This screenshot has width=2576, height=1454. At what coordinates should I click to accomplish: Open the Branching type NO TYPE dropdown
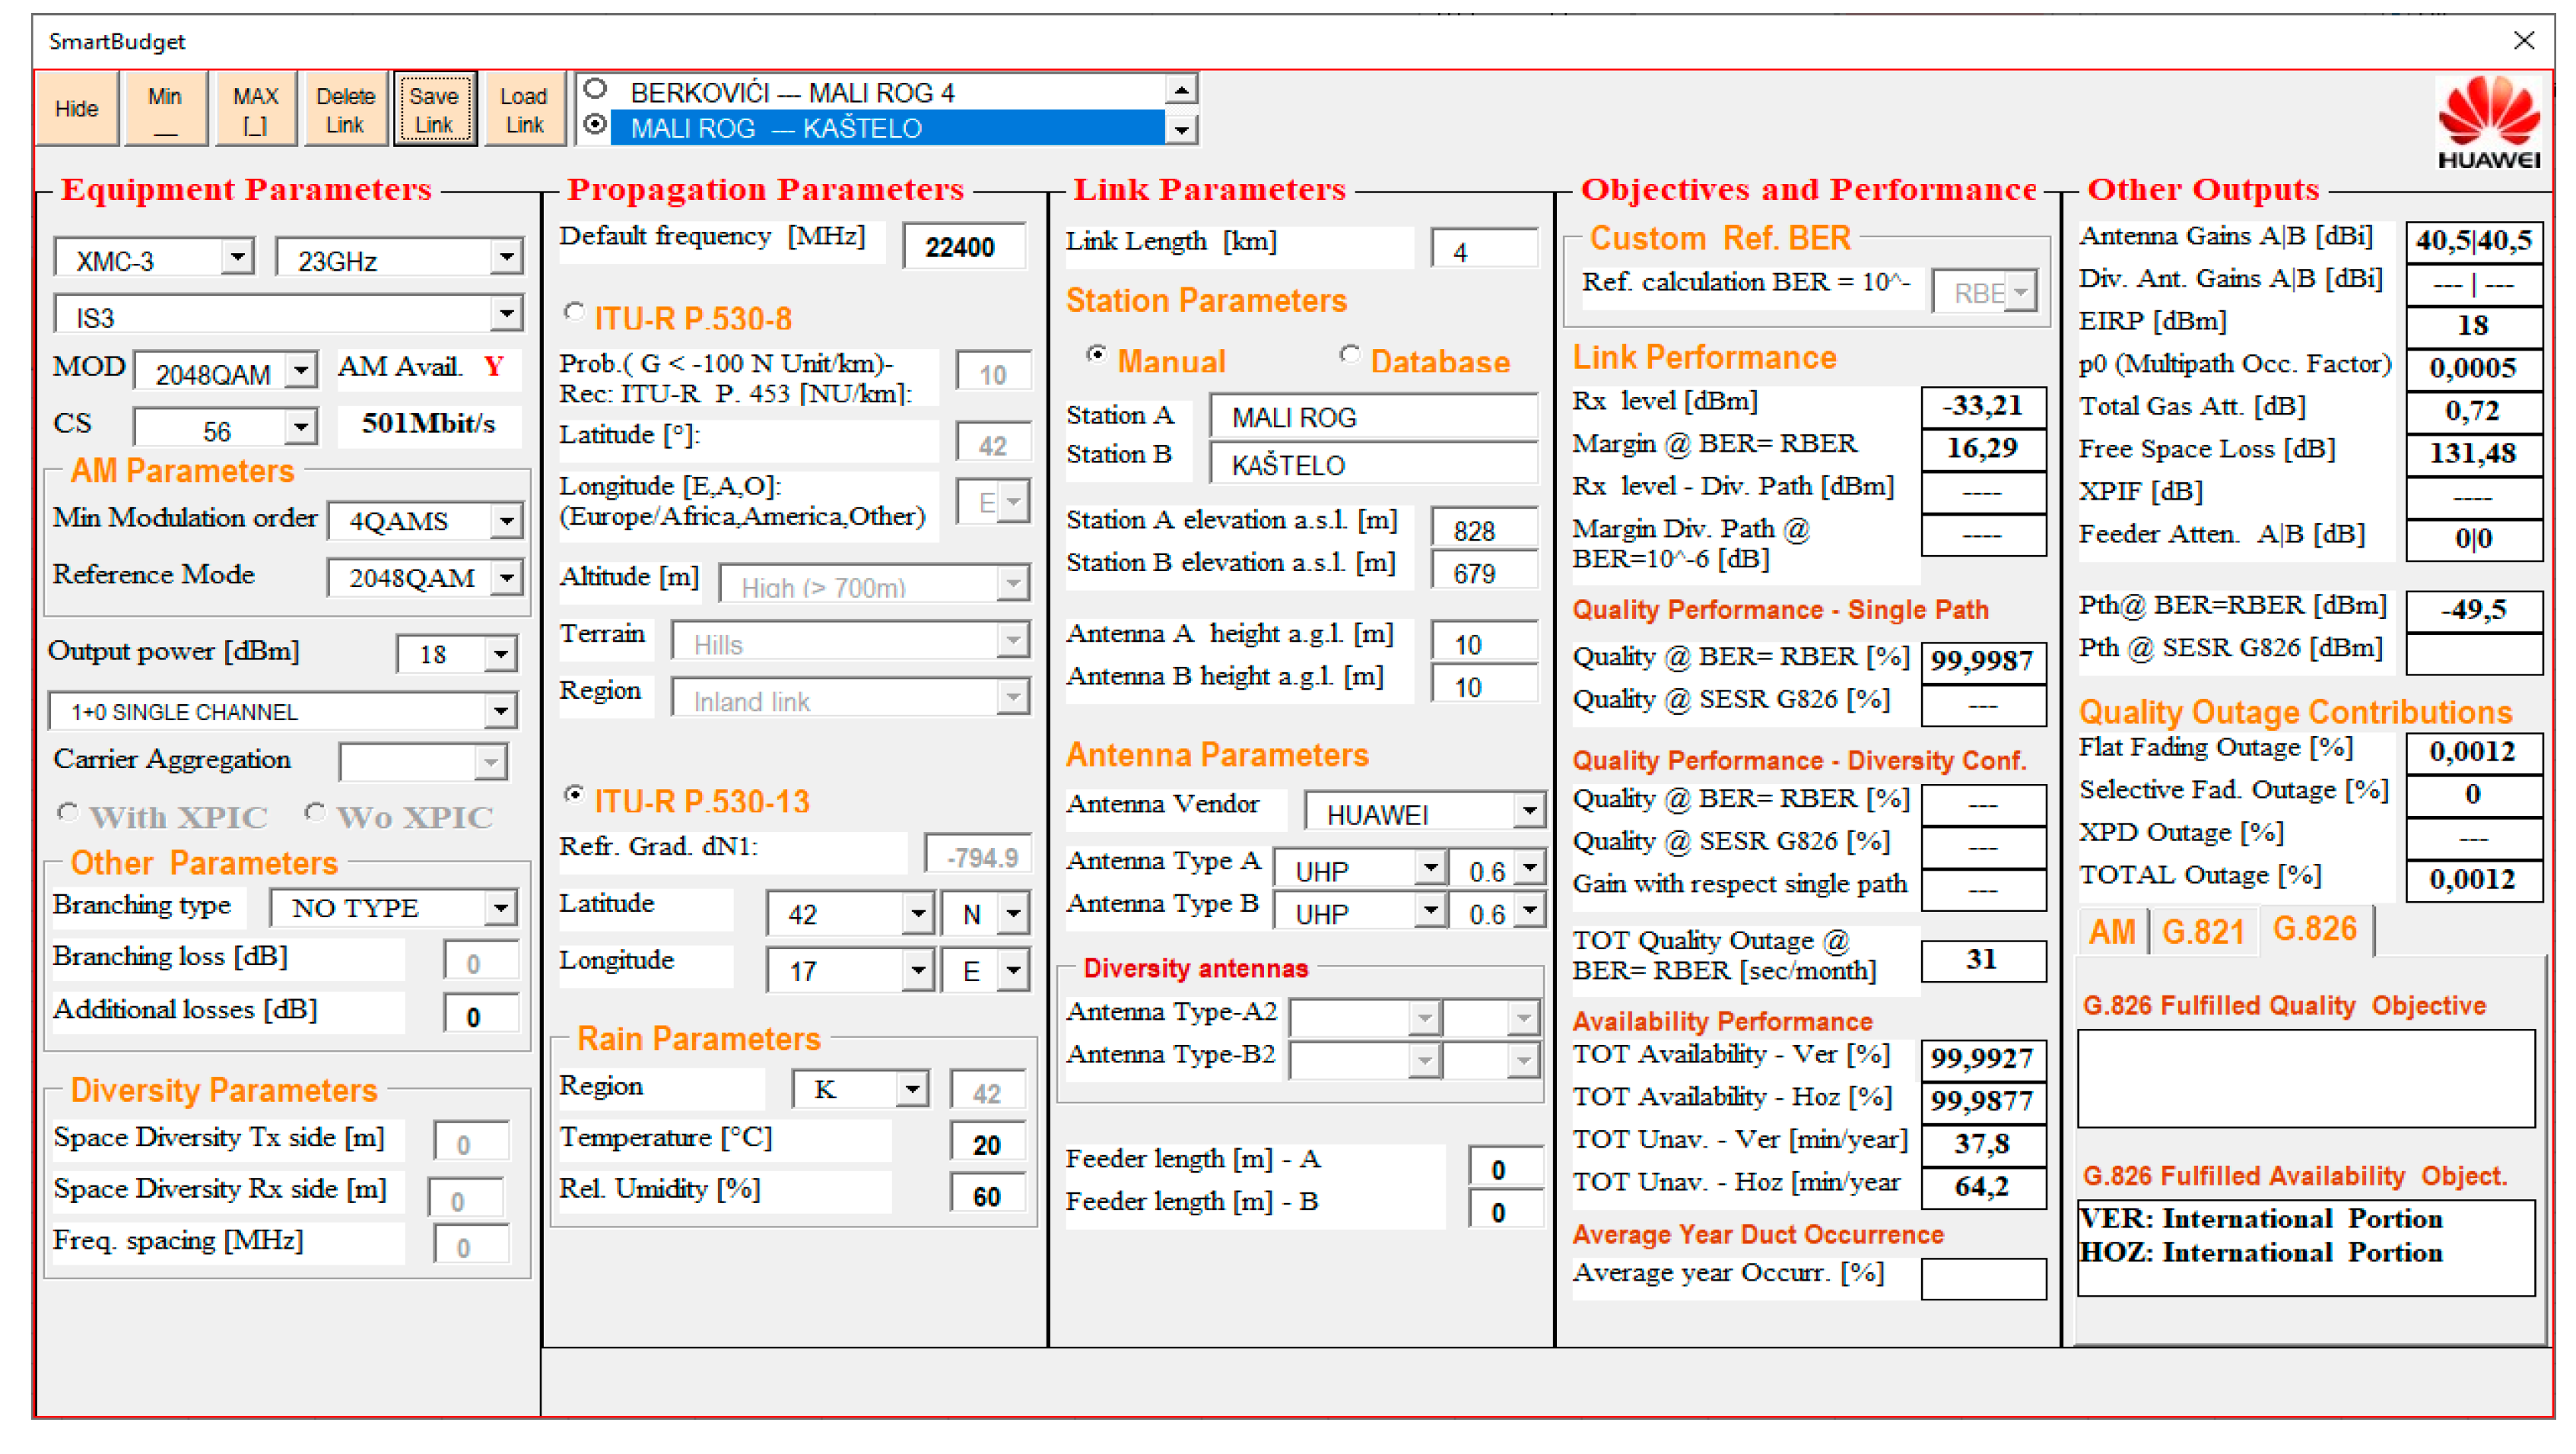500,908
